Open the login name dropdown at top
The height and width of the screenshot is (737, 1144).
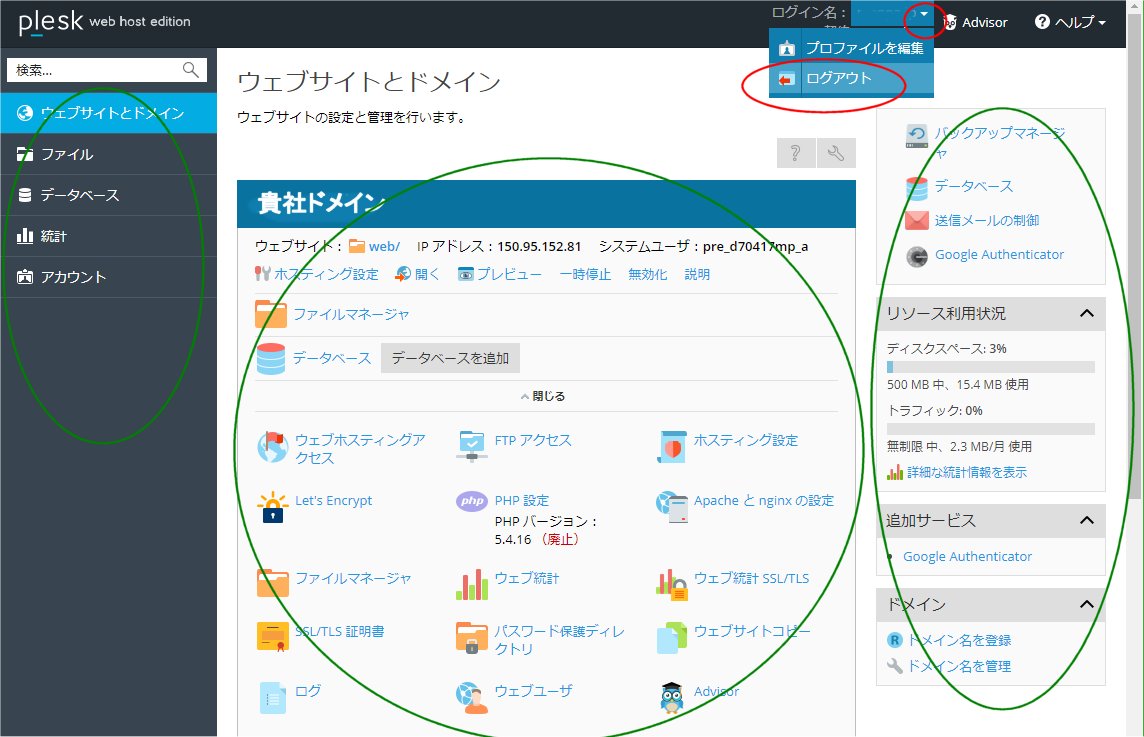pyautogui.click(x=921, y=16)
